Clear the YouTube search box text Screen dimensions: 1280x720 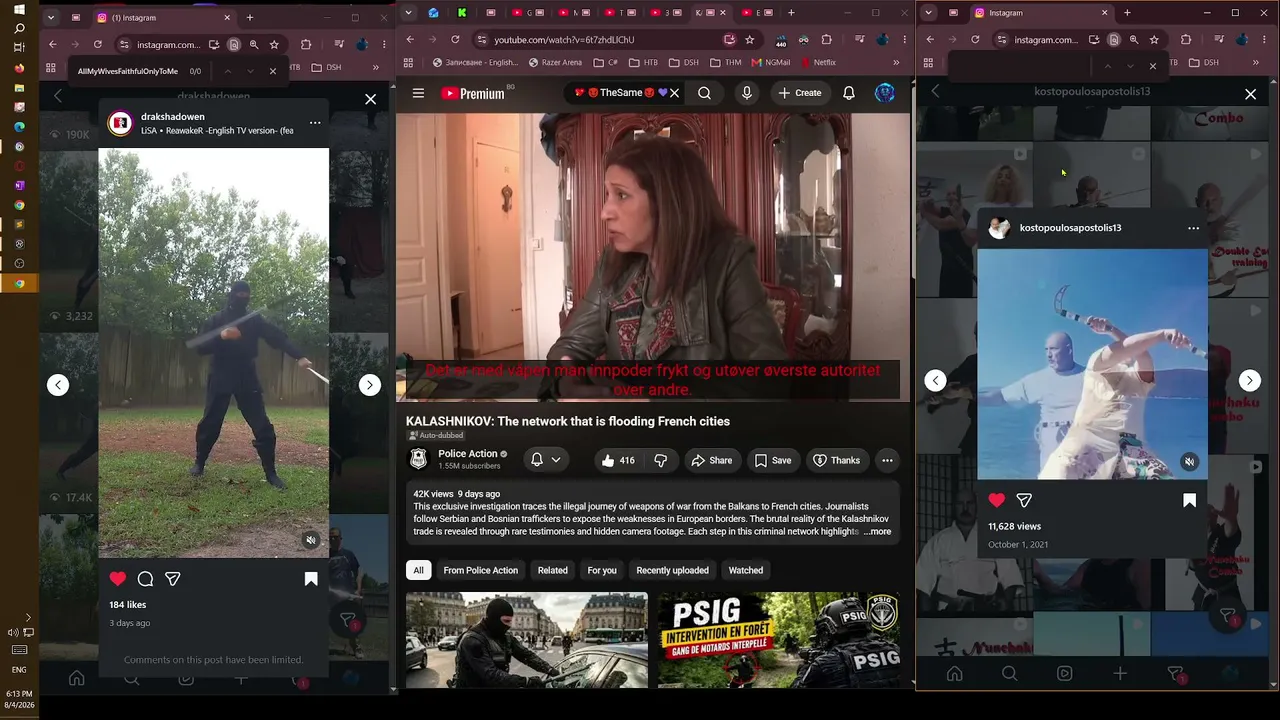pos(675,93)
